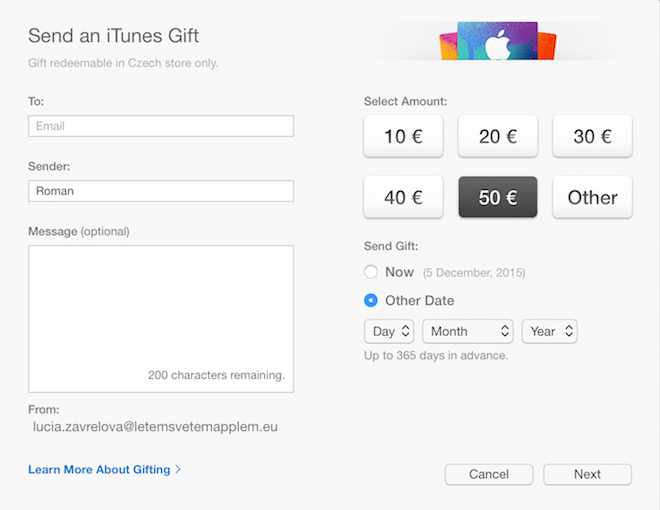Click the chevron beside Learn More About Gifting
This screenshot has width=660, height=510.
tap(179, 469)
